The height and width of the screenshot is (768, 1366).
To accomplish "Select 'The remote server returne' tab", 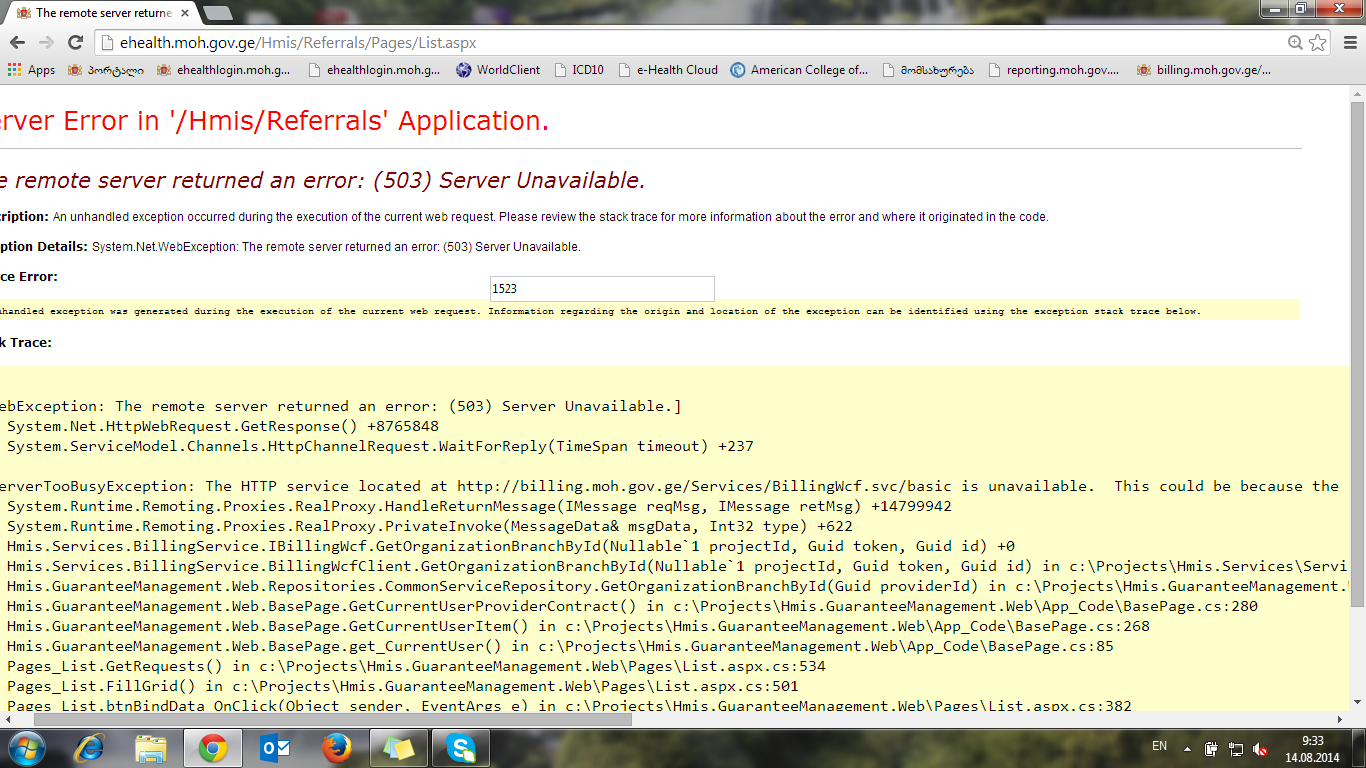I will (100, 13).
